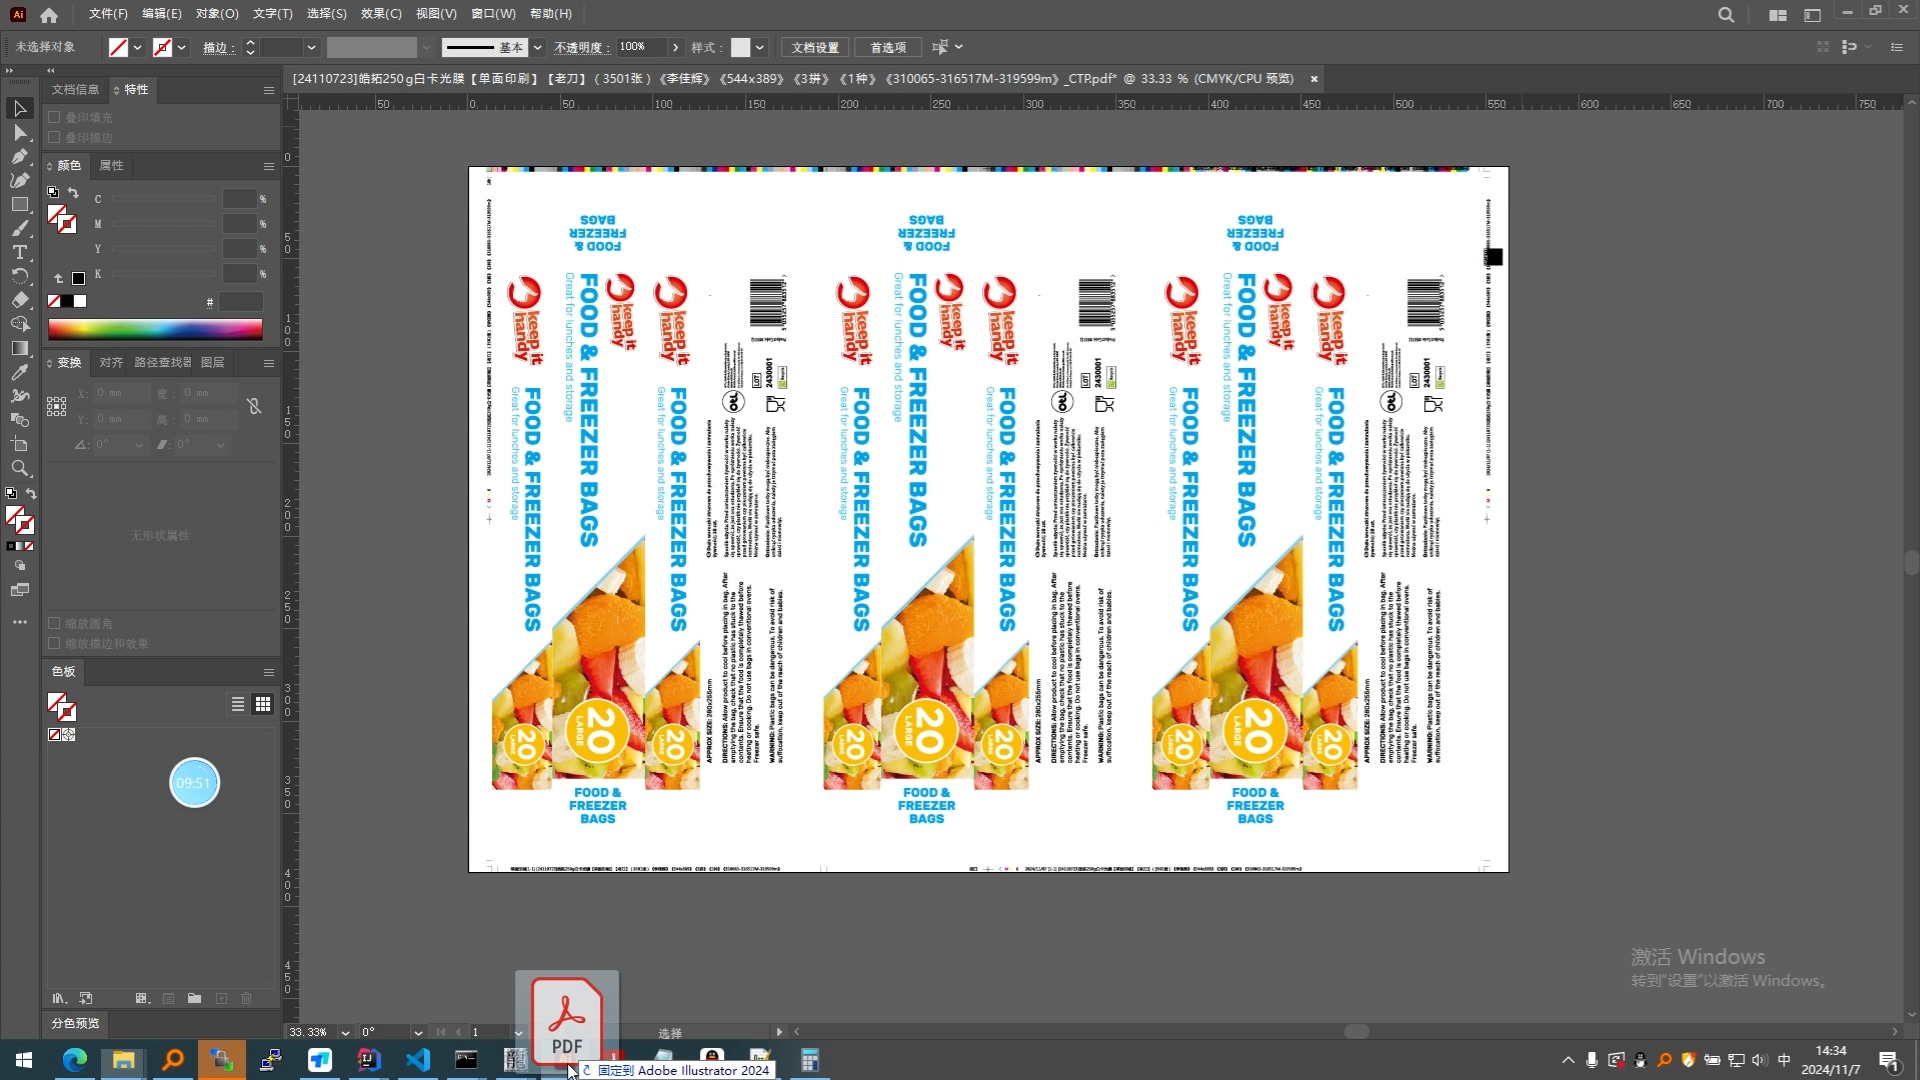Viewport: 1920px width, 1080px height.
Task: Open the Windows Start button
Action: 24,1060
